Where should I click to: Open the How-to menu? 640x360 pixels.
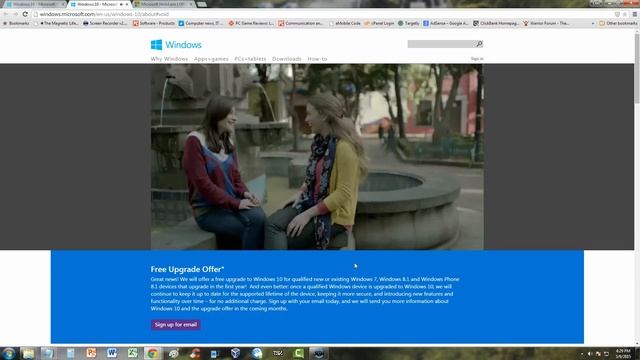pyautogui.click(x=317, y=59)
